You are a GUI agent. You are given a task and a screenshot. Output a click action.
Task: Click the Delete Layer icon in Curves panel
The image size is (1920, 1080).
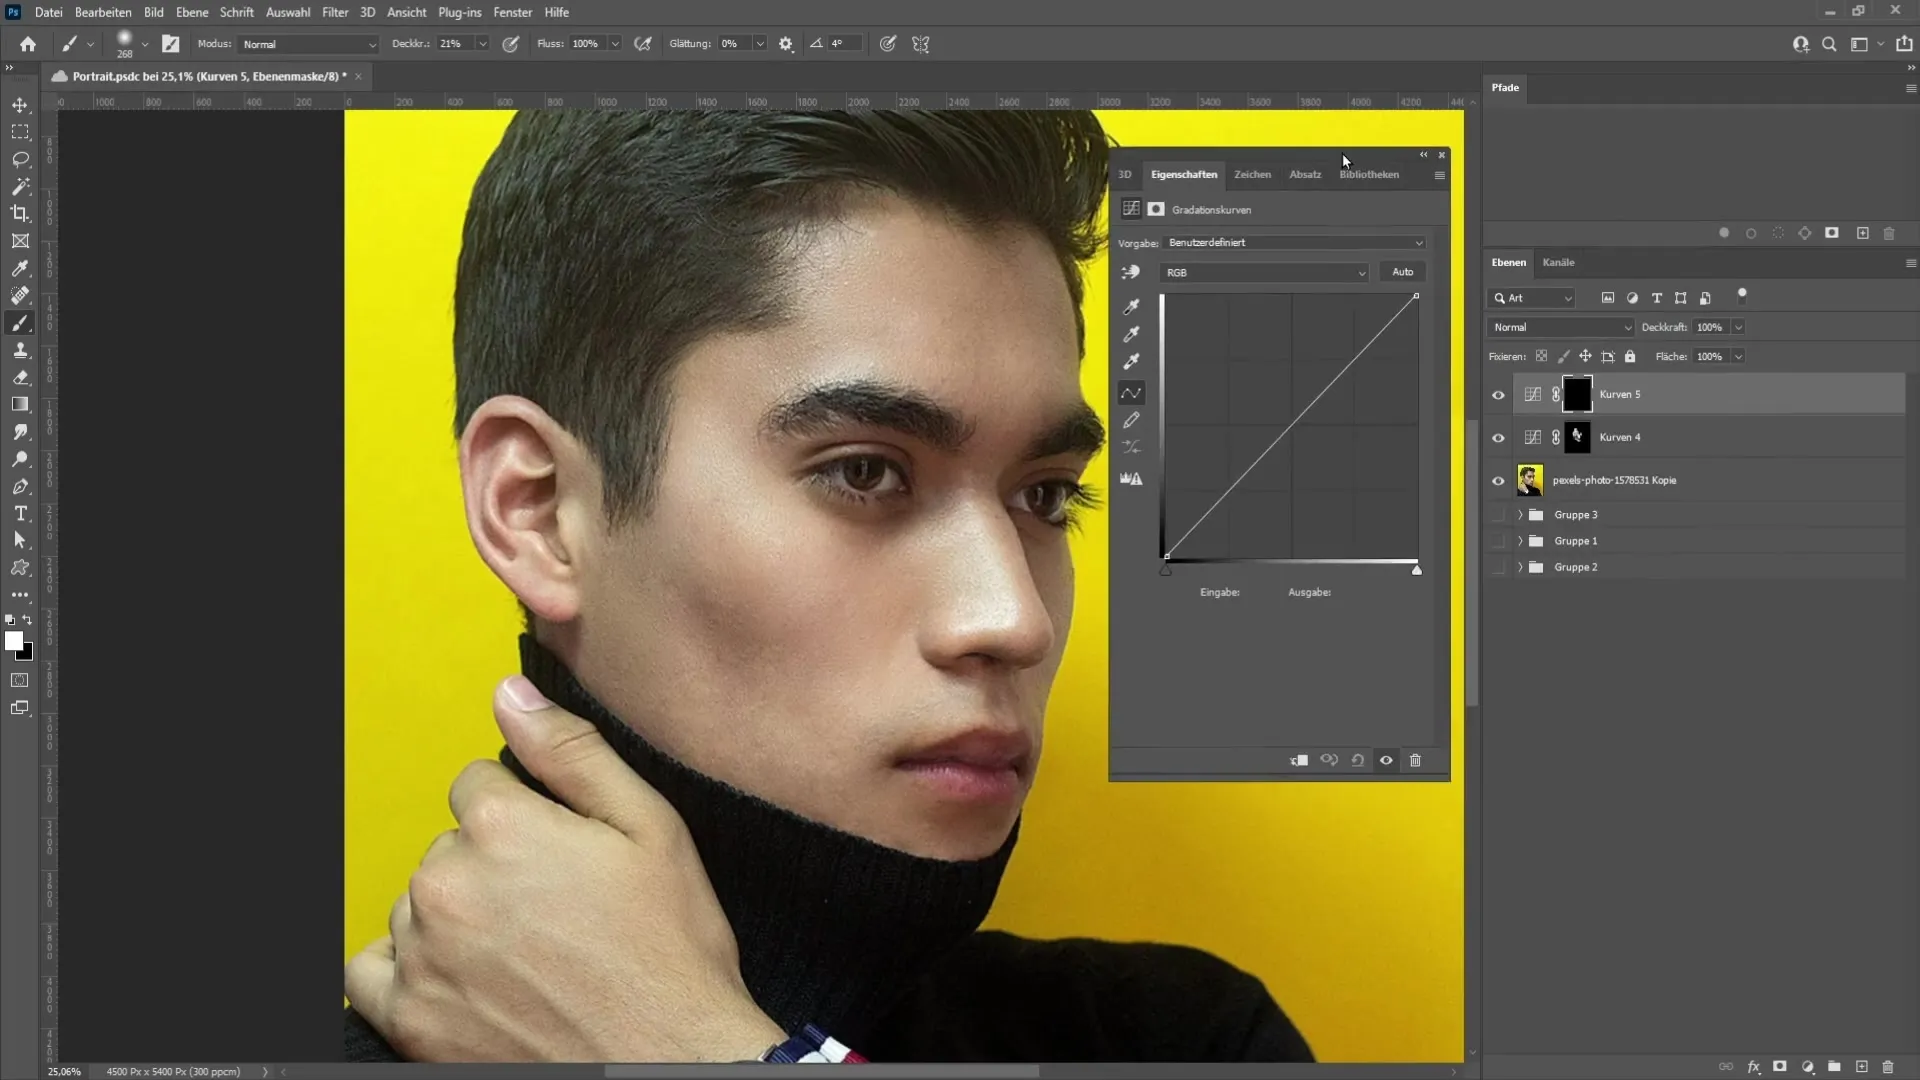pyautogui.click(x=1415, y=760)
